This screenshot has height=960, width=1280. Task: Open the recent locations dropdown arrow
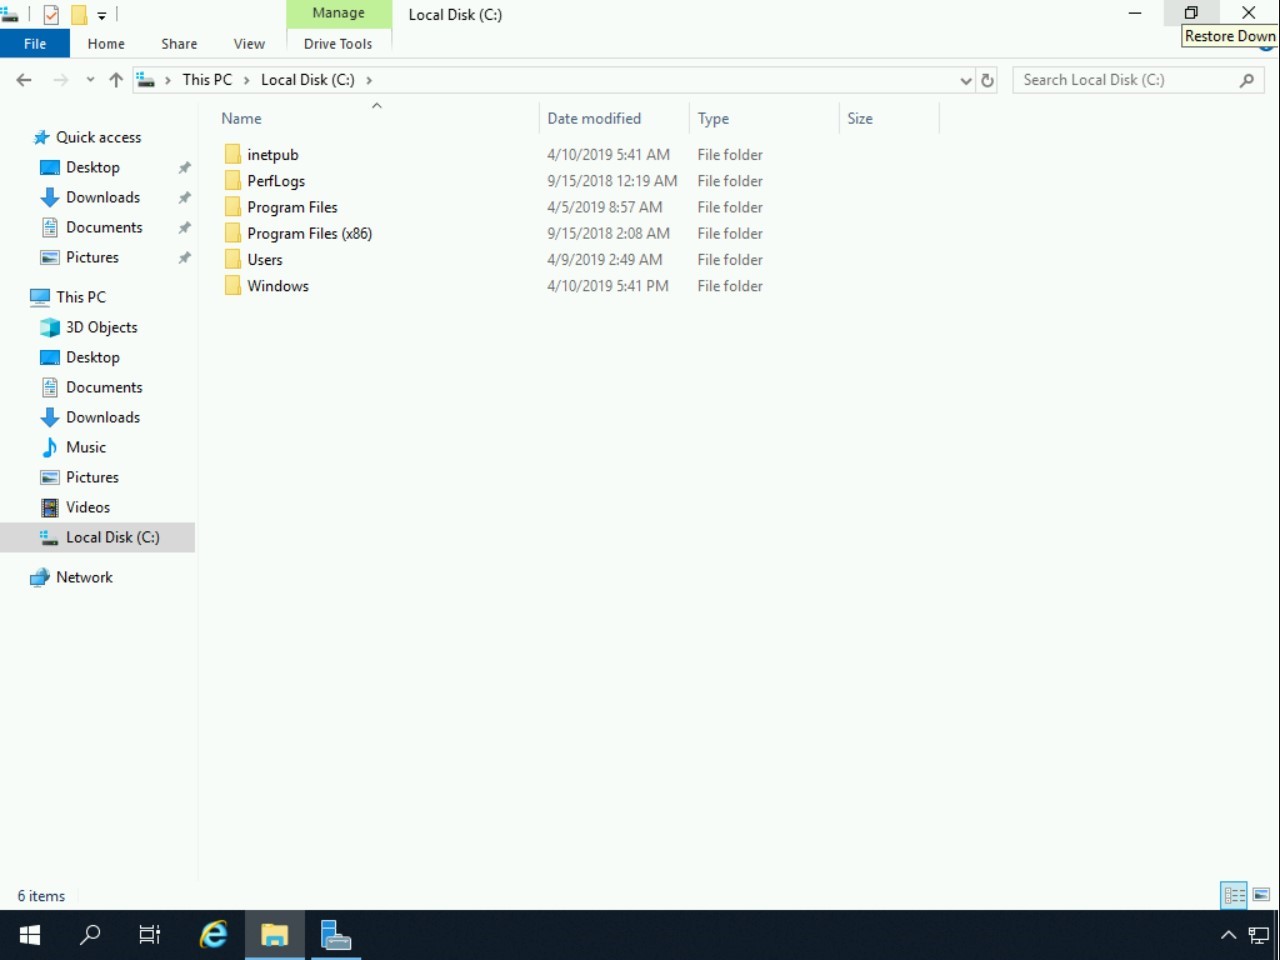tap(90, 80)
